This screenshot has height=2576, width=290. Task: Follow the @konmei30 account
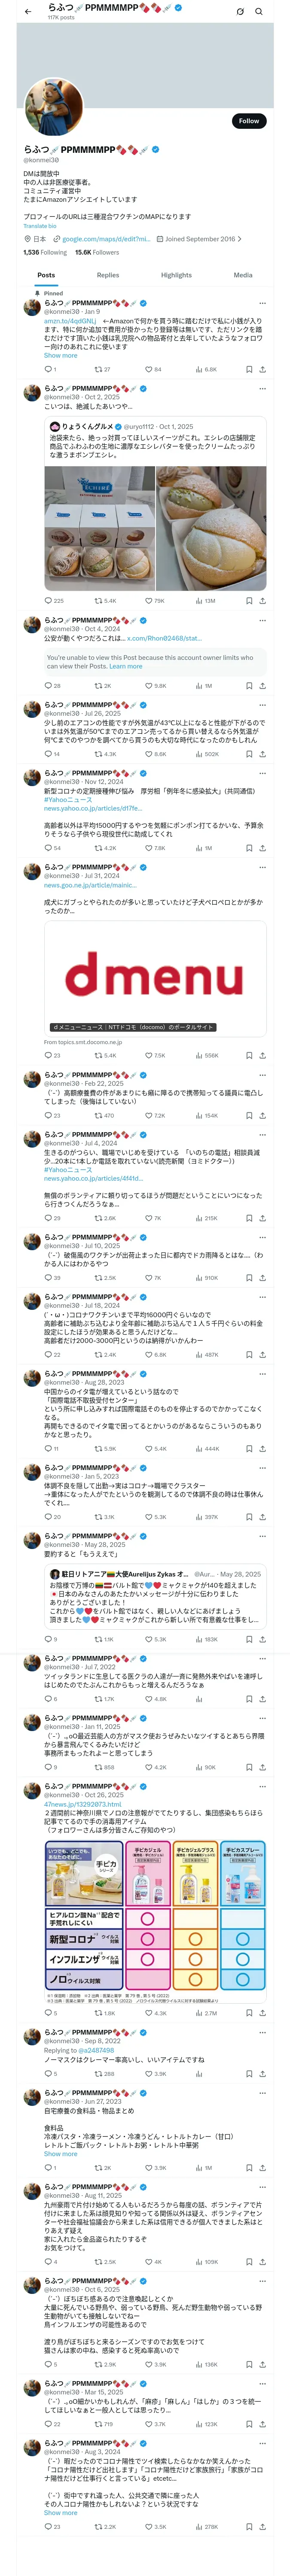click(x=248, y=120)
